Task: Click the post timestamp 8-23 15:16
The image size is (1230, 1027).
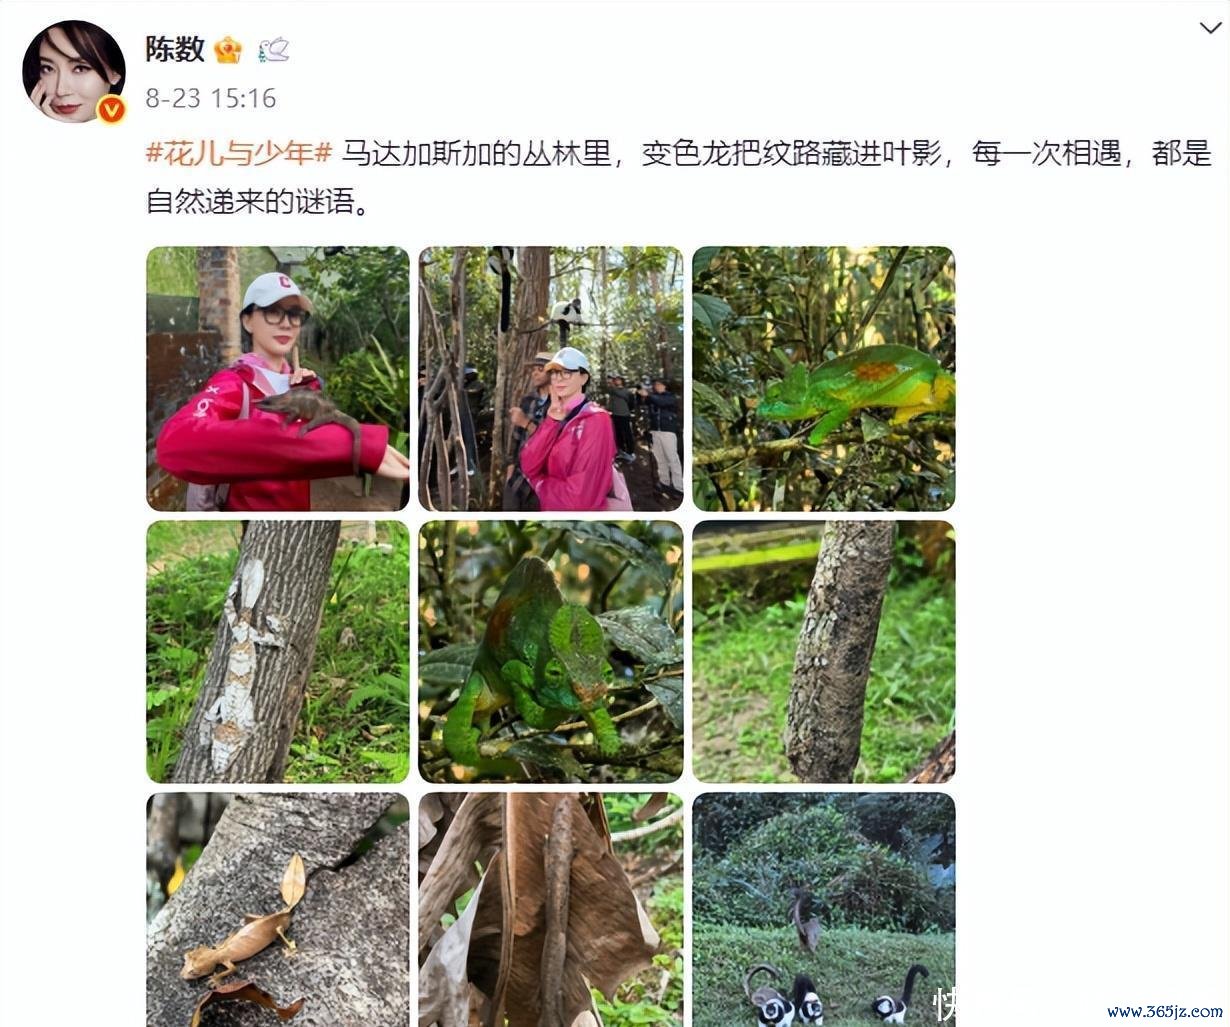Action: pos(211,98)
